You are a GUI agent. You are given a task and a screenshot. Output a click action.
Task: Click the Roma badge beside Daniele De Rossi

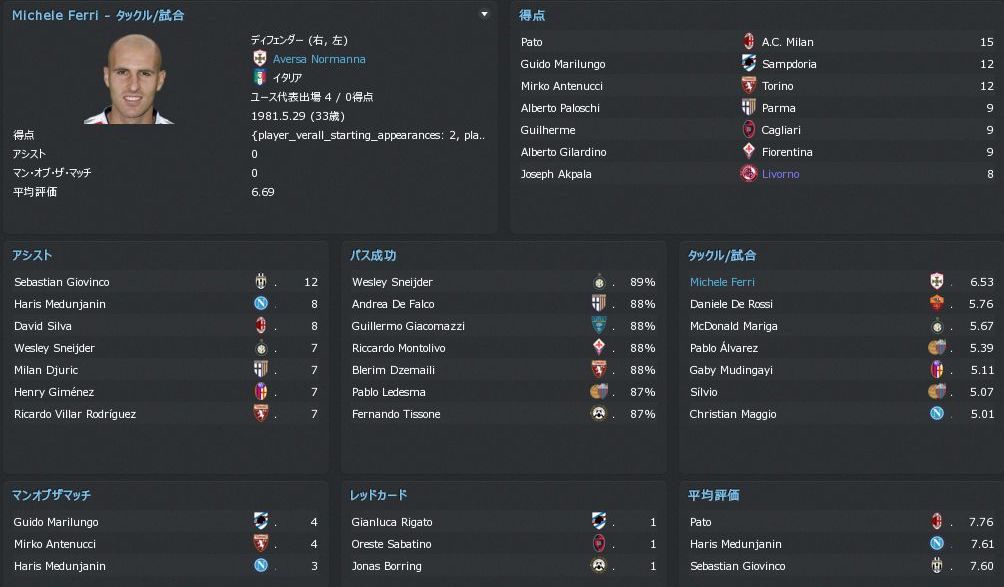click(937, 304)
